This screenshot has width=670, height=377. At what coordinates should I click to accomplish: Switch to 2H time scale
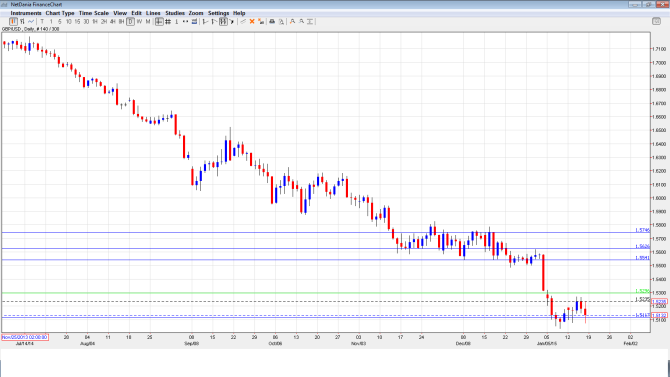(104, 21)
